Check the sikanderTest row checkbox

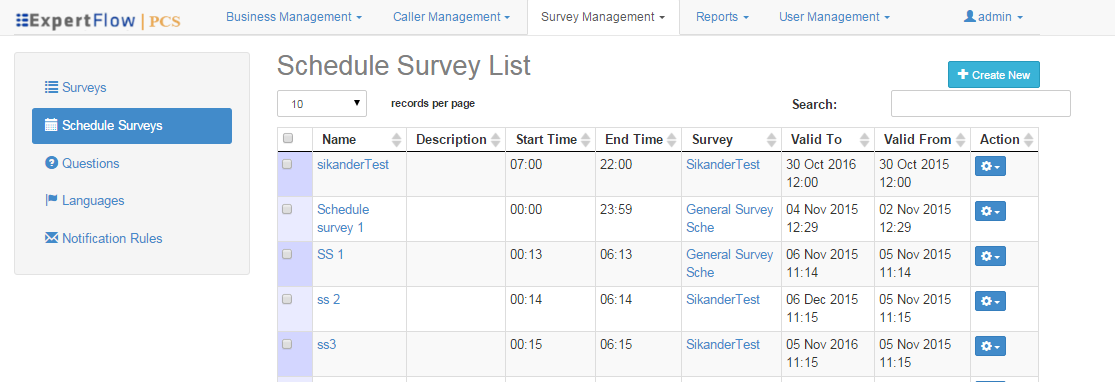click(x=287, y=164)
